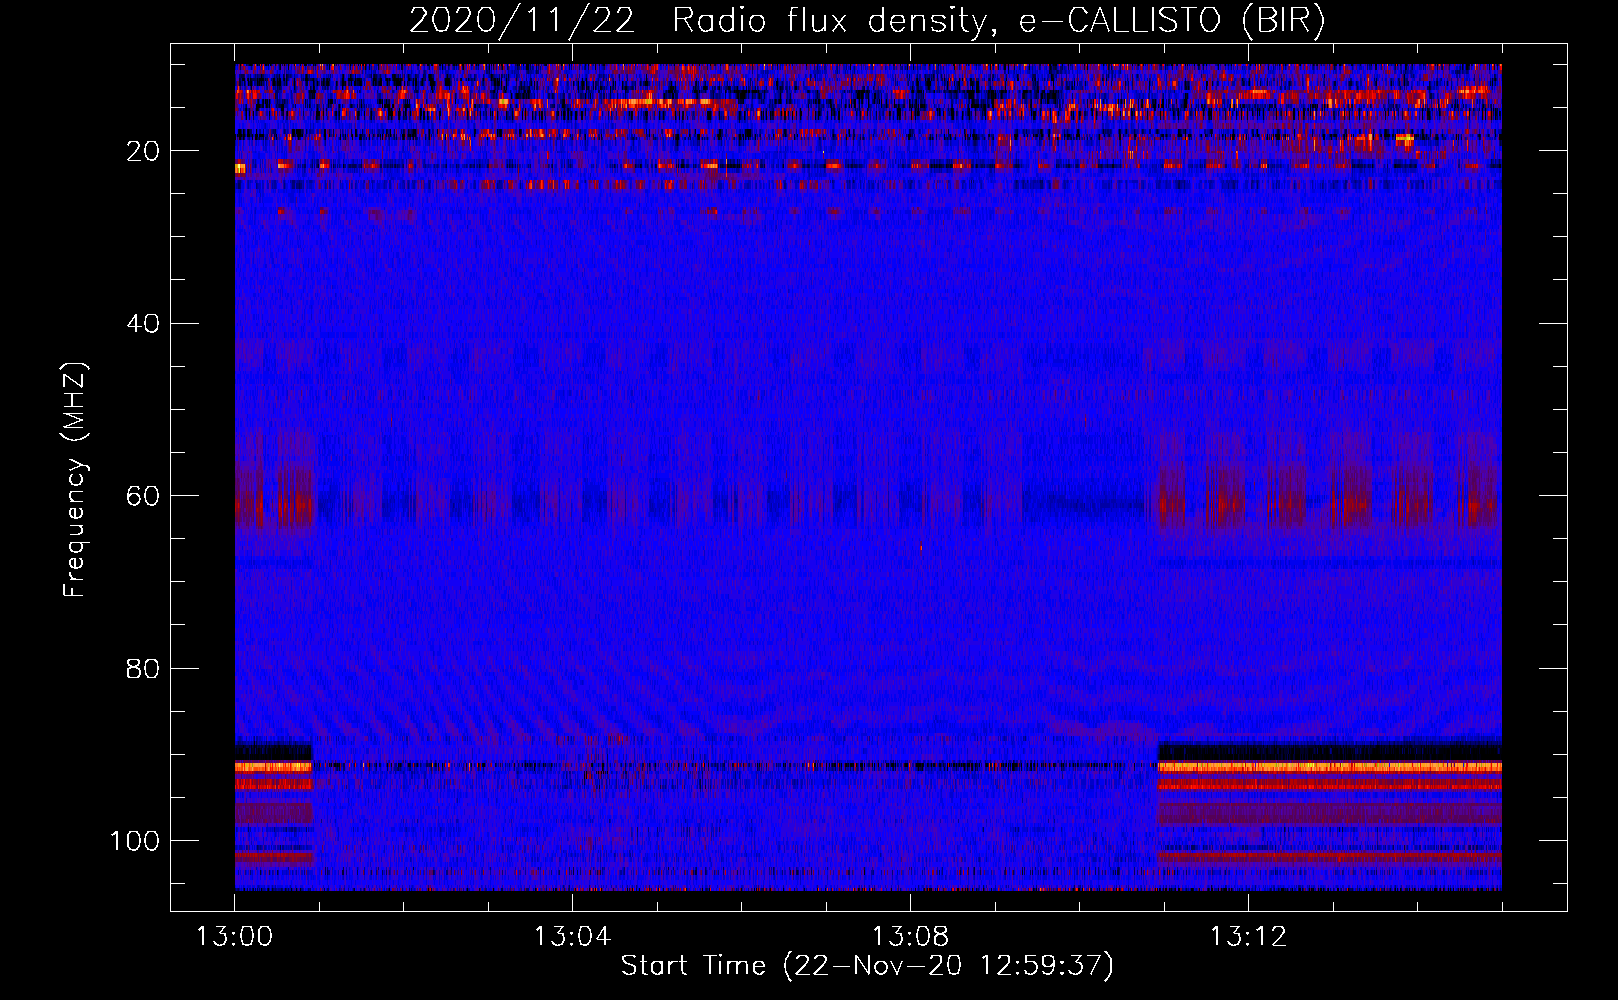This screenshot has height=1000, width=1618.
Task: Select the frequency axis label '40'
Action: 144,323
